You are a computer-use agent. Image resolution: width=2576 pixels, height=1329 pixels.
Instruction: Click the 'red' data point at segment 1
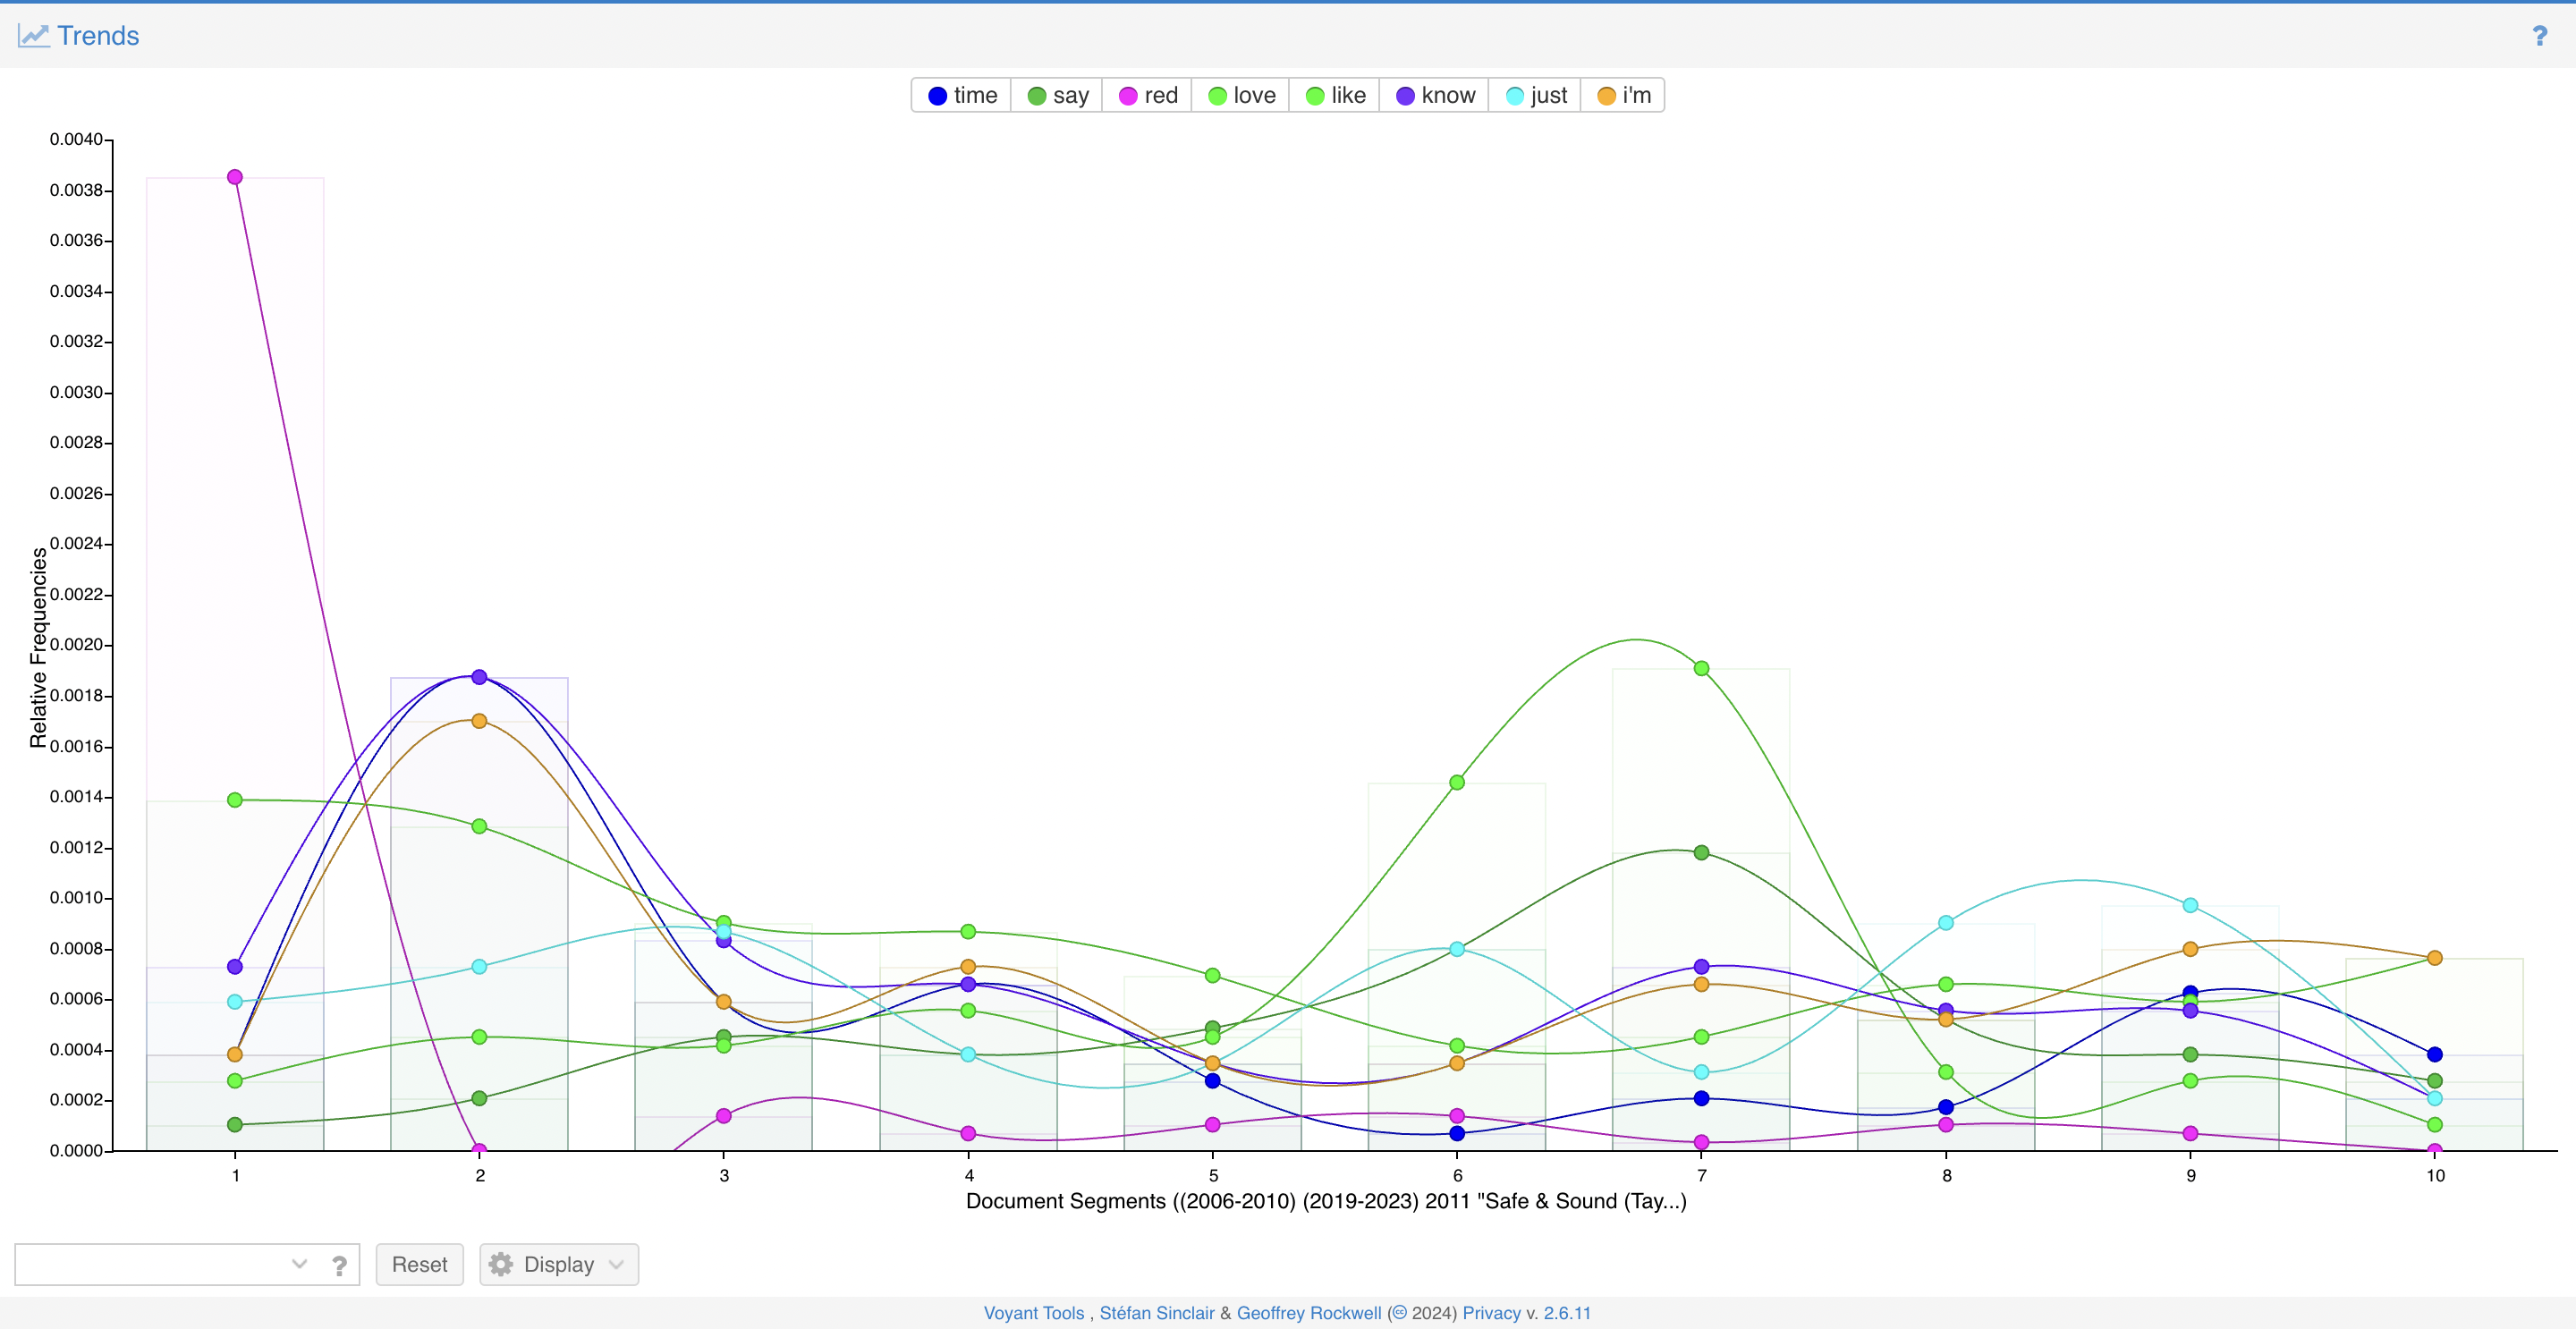pos(235,177)
